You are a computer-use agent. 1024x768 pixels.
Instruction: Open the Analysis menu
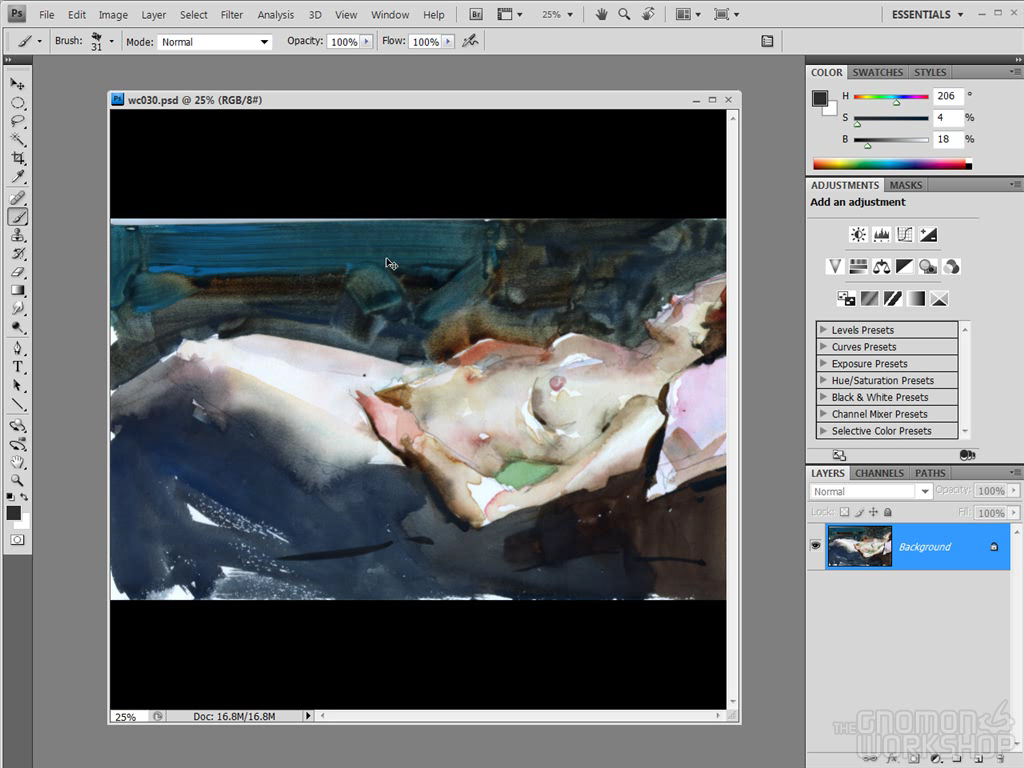[x=276, y=14]
